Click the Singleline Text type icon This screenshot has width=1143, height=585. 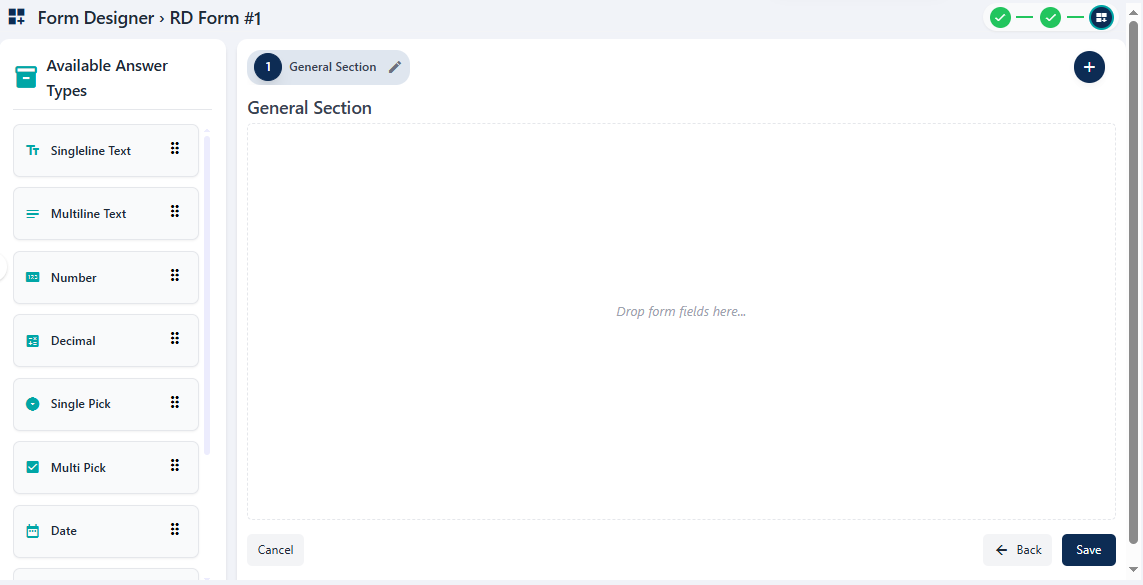click(x=33, y=151)
